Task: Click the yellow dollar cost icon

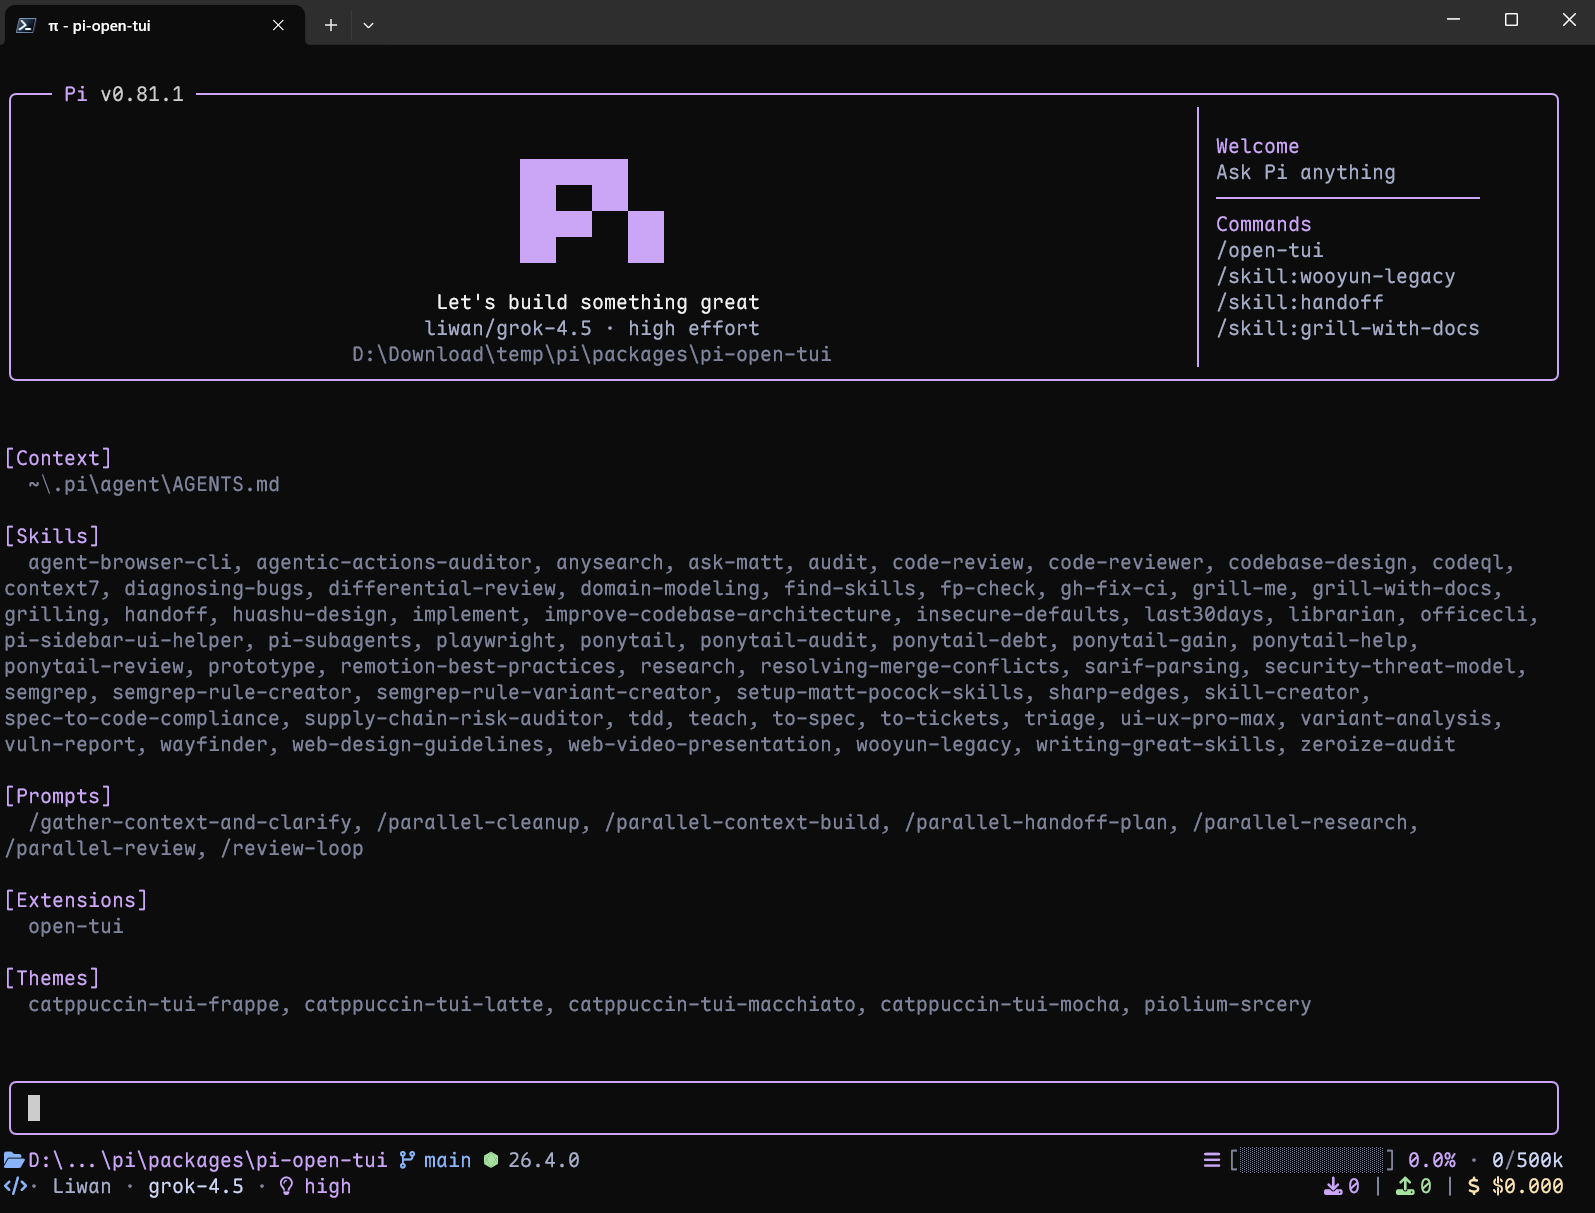Action: point(1474,1186)
